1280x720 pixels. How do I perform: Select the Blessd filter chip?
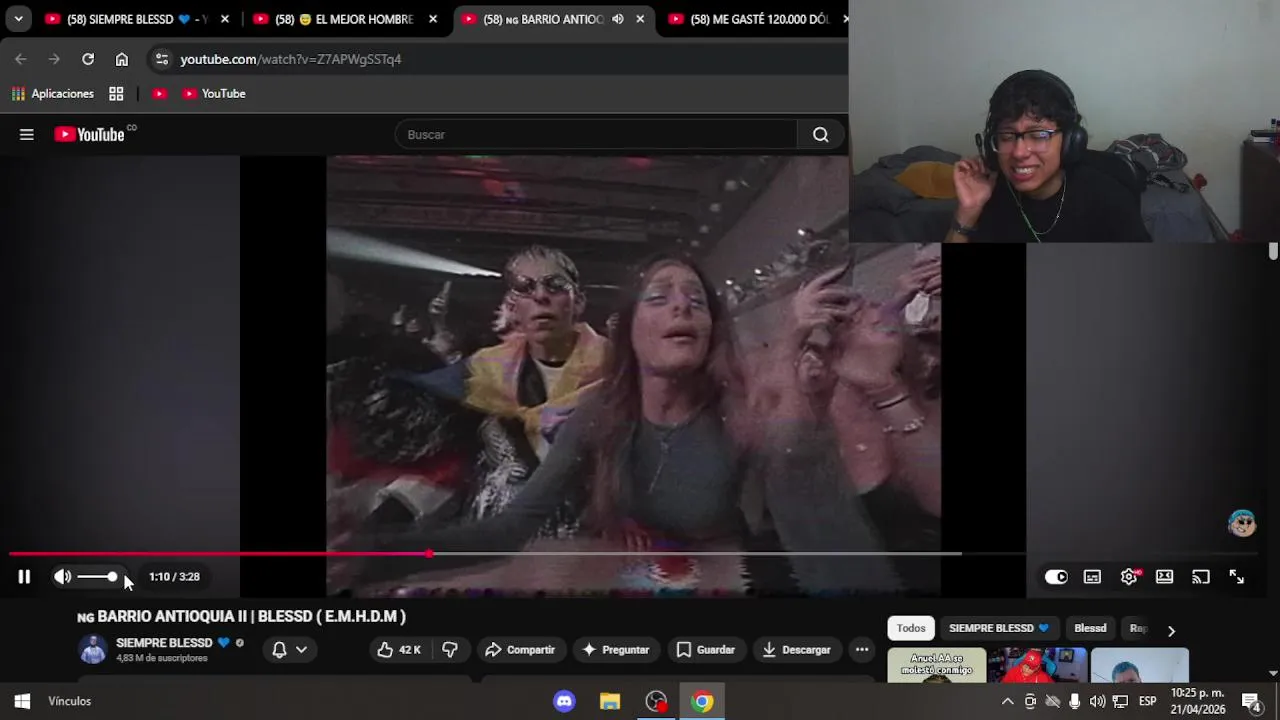[1090, 628]
